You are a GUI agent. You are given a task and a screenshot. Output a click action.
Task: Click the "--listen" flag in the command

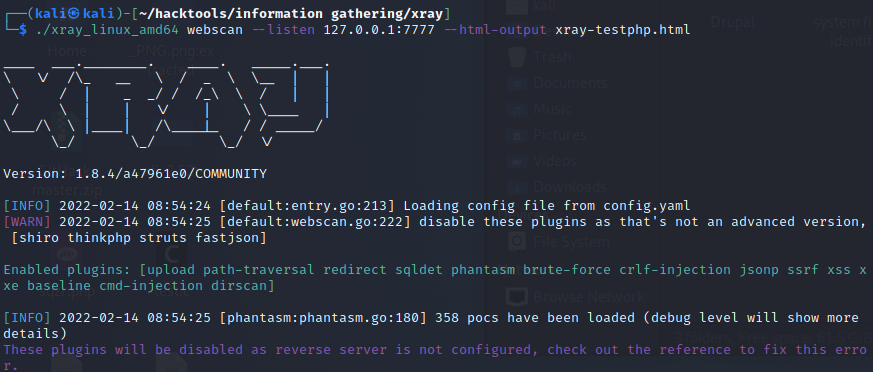283,30
